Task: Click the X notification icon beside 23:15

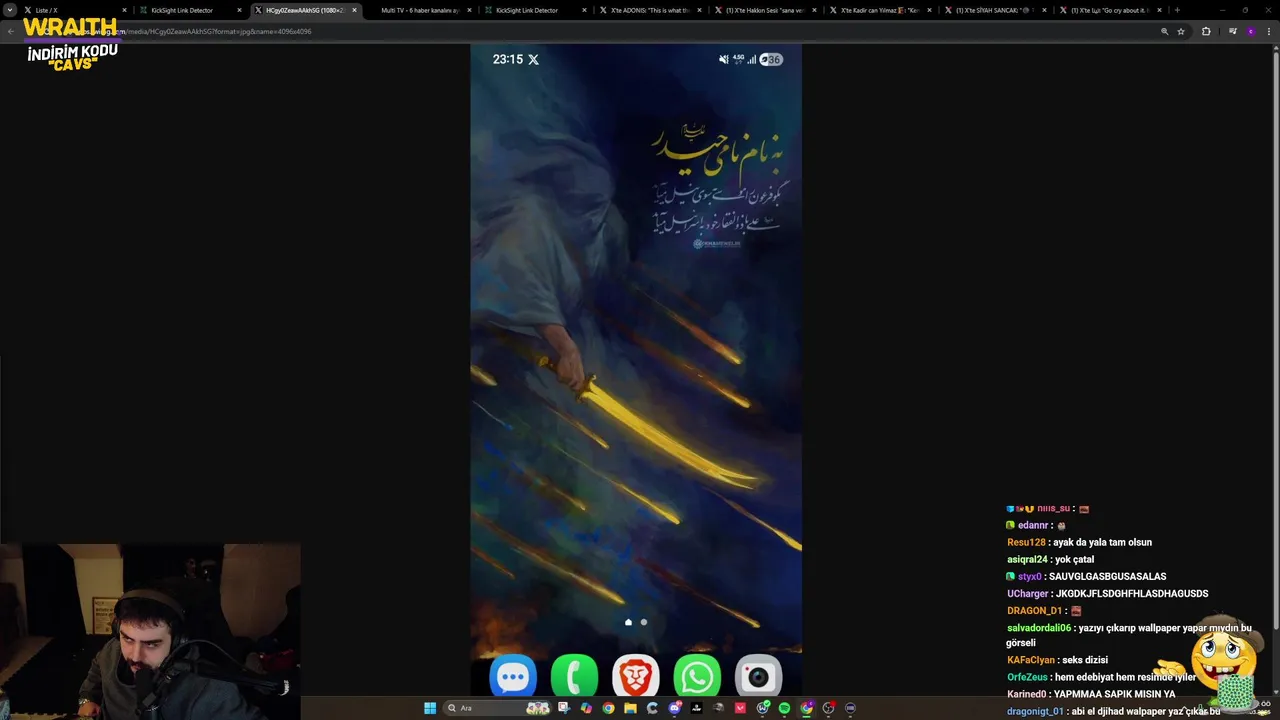Action: click(533, 59)
